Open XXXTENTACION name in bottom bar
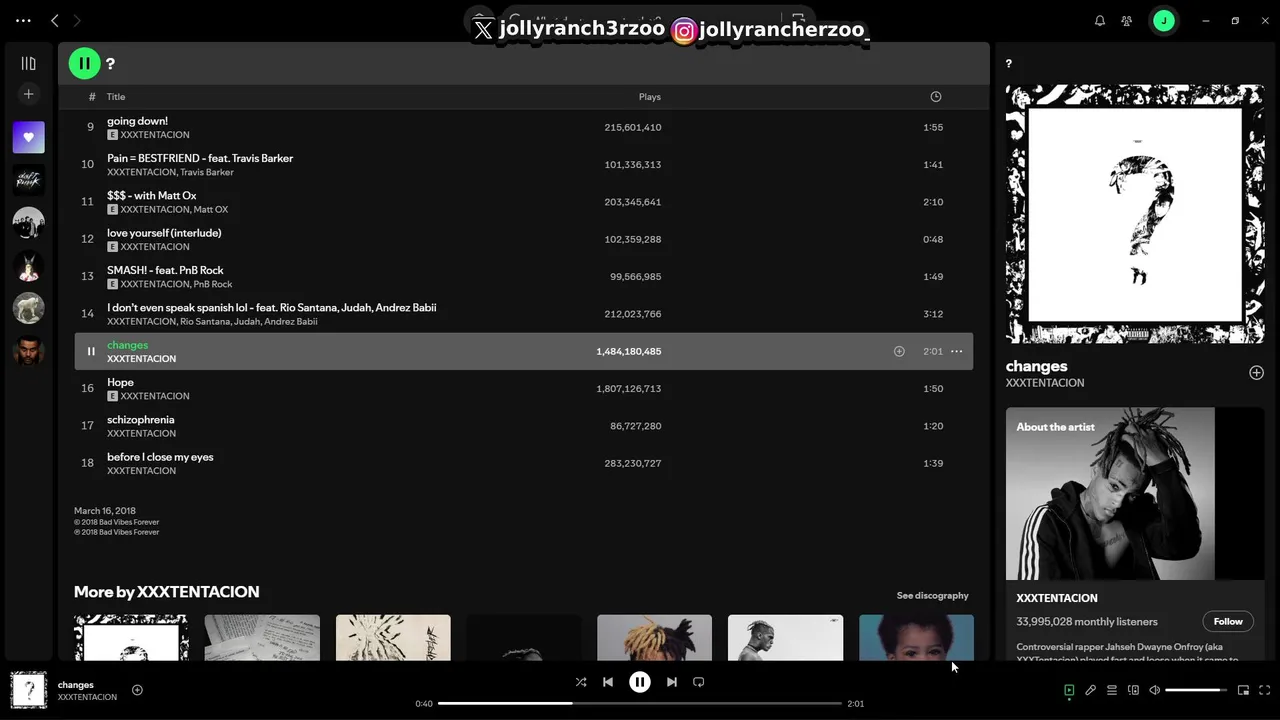1280x720 pixels. (x=87, y=697)
